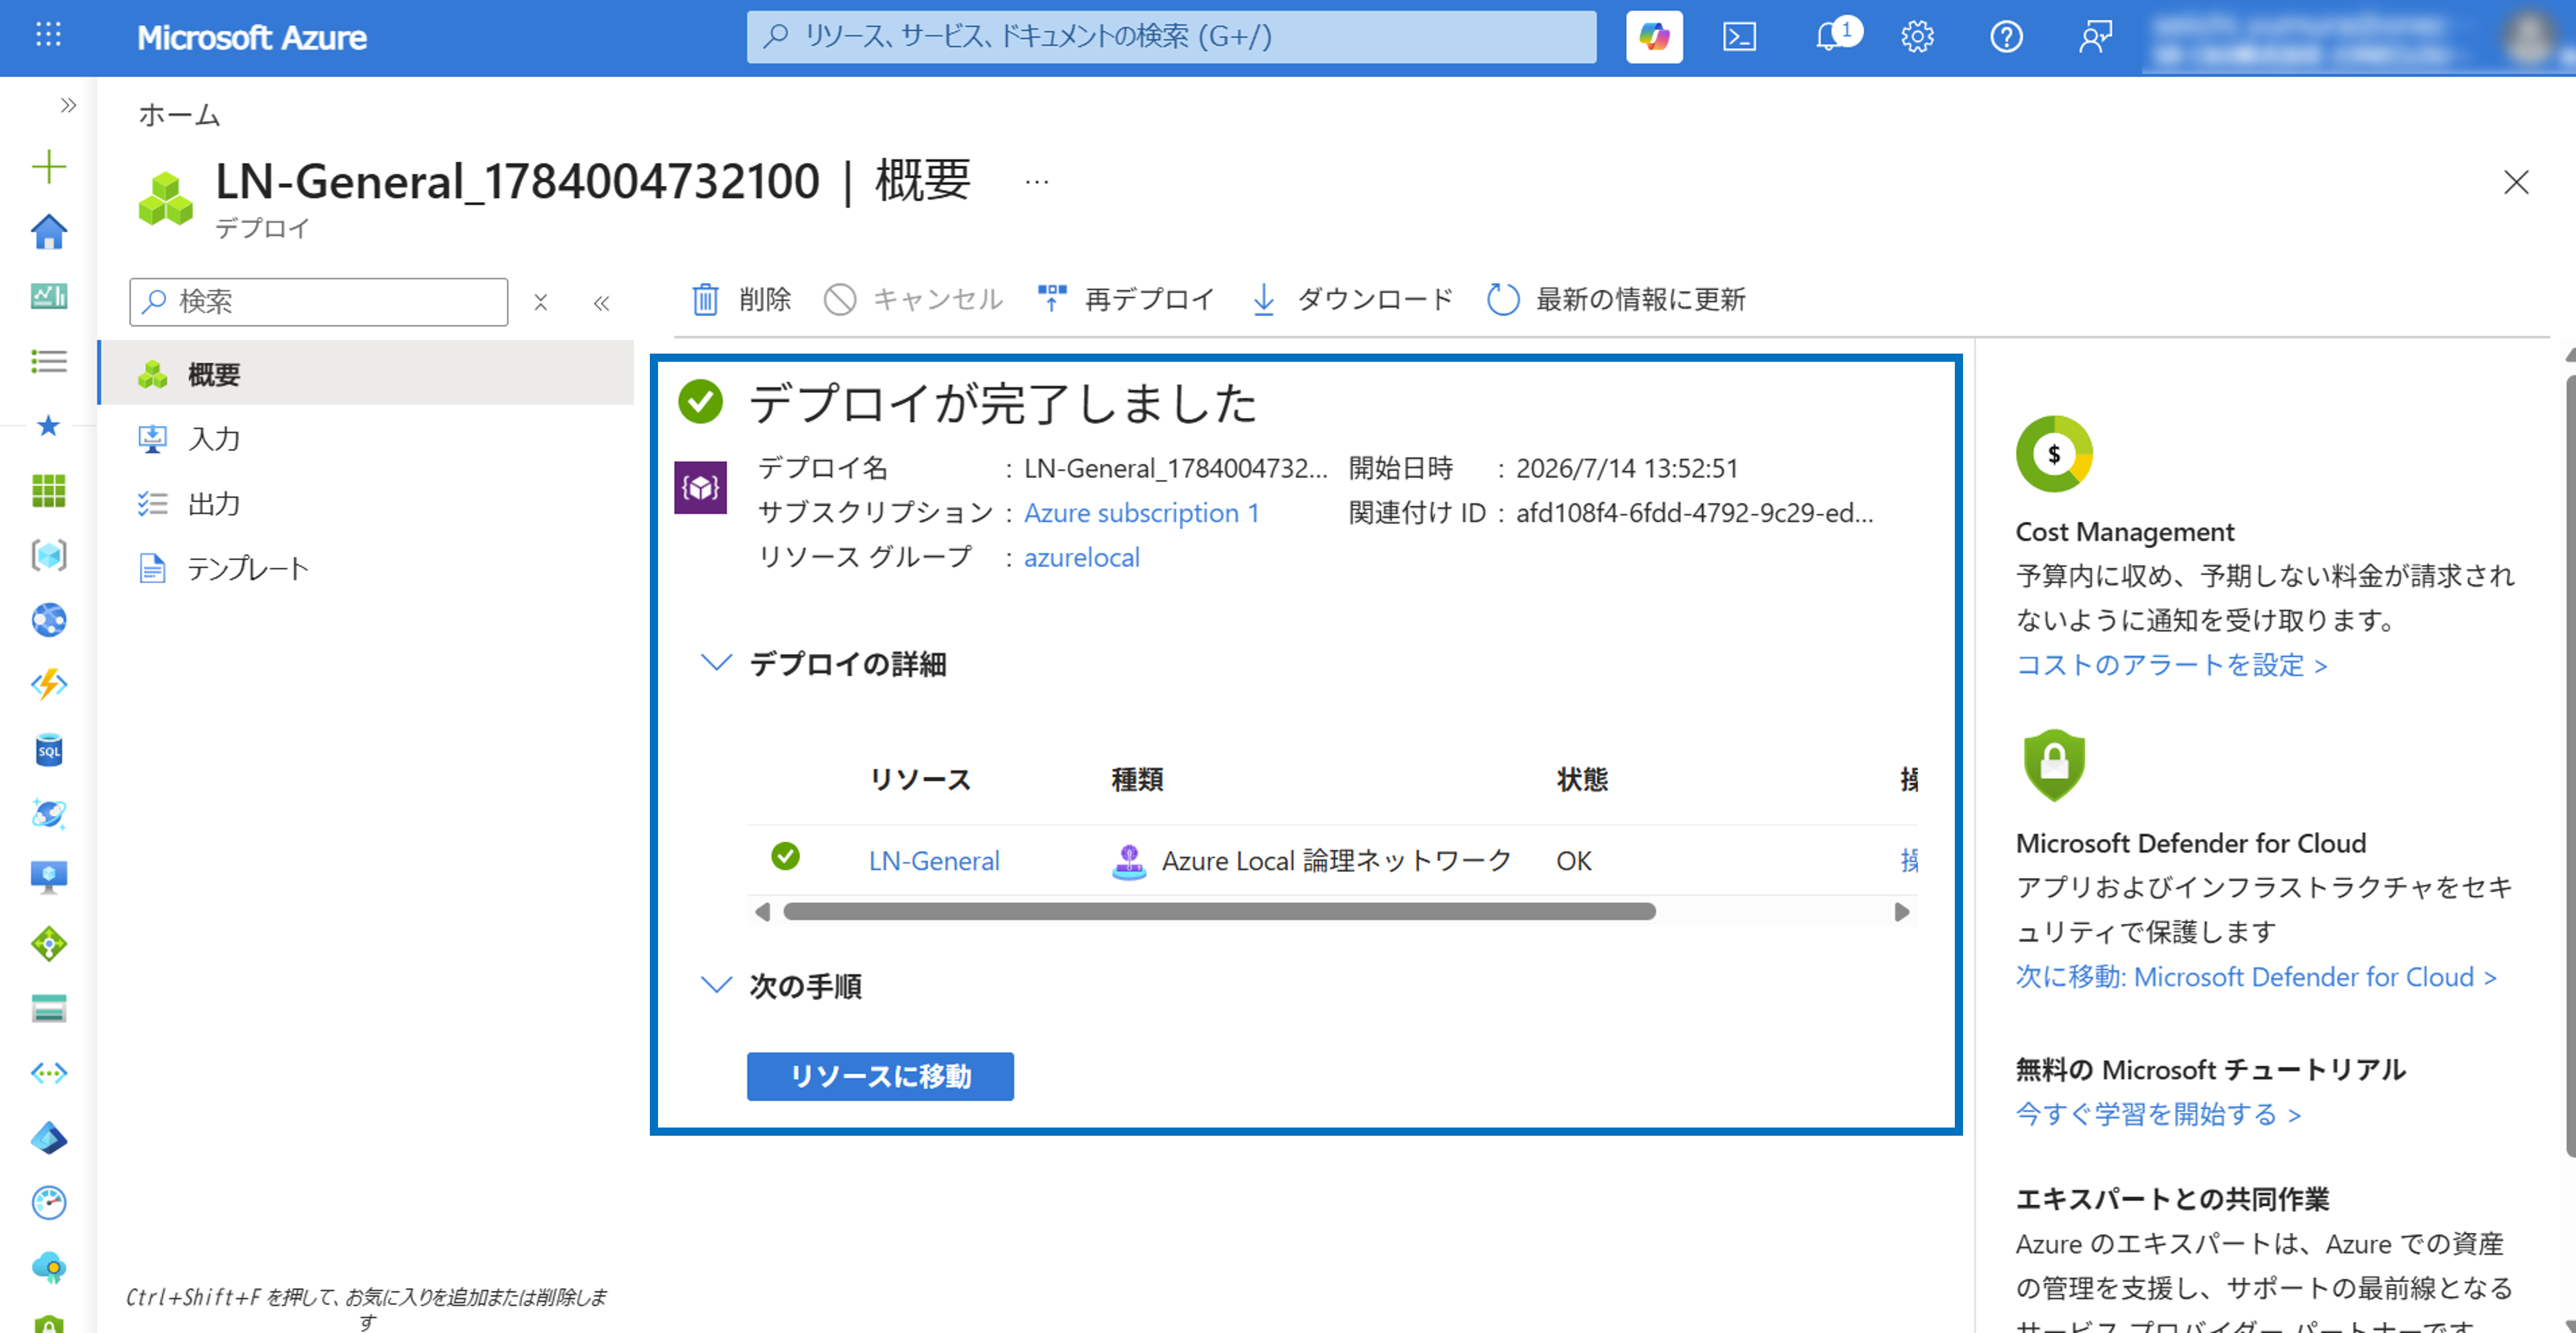The width and height of the screenshot is (2576, 1333).
Task: Open Storage accounts icon in sidebar
Action: 48,1008
